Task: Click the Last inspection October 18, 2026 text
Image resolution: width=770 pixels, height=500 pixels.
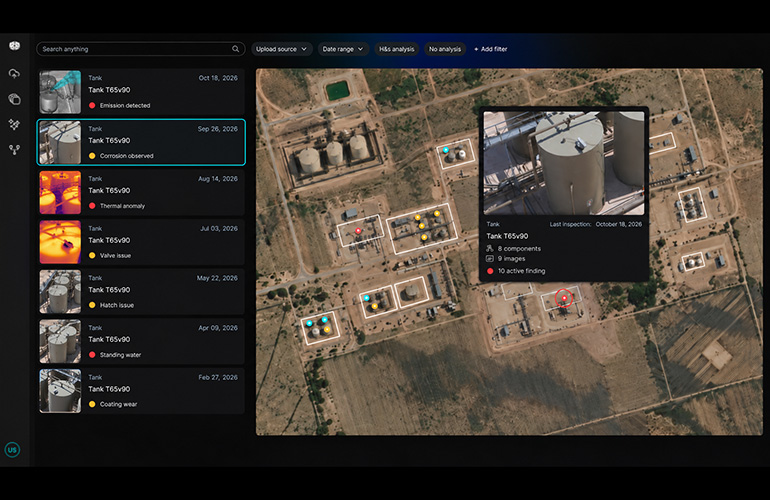Action: pyautogui.click(x=596, y=224)
